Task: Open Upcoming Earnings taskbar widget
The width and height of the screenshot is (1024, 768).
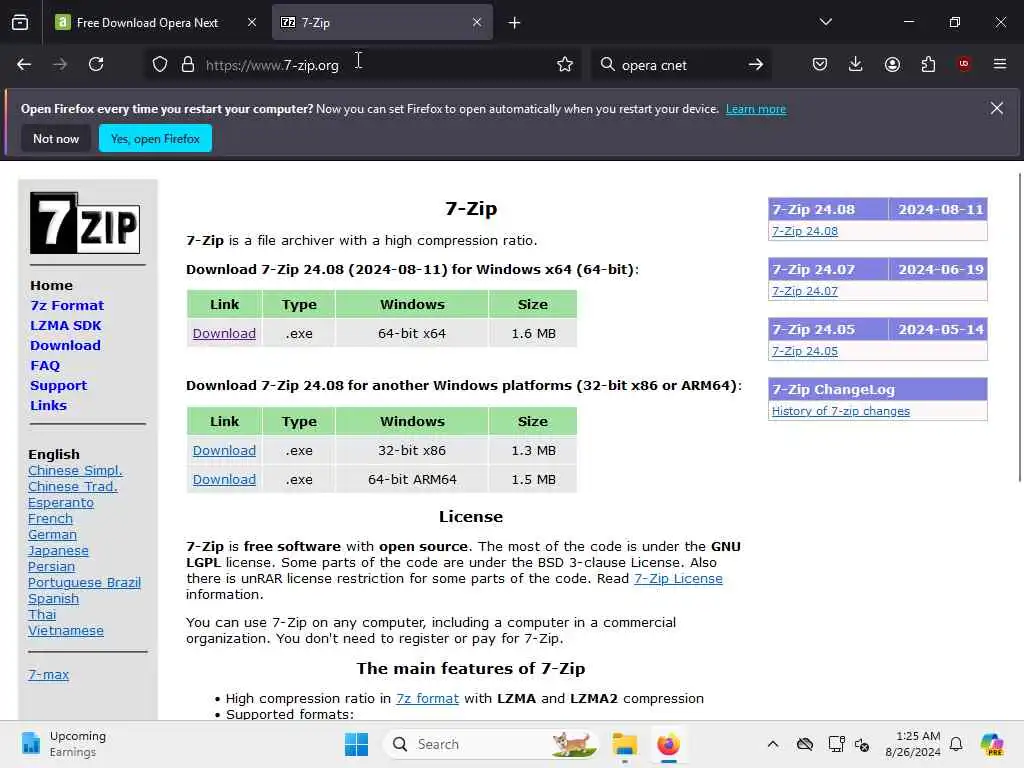Action: [x=63, y=744]
